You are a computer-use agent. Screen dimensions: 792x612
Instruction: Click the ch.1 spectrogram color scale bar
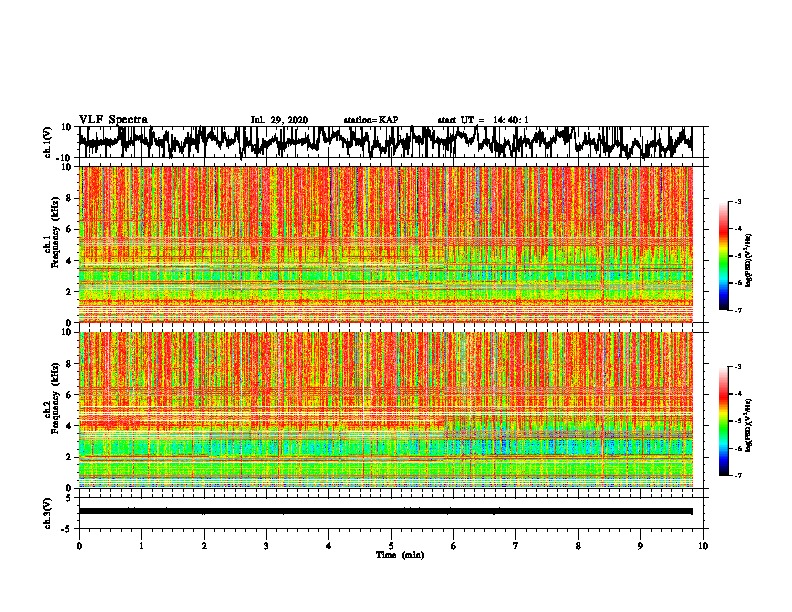pos(724,256)
